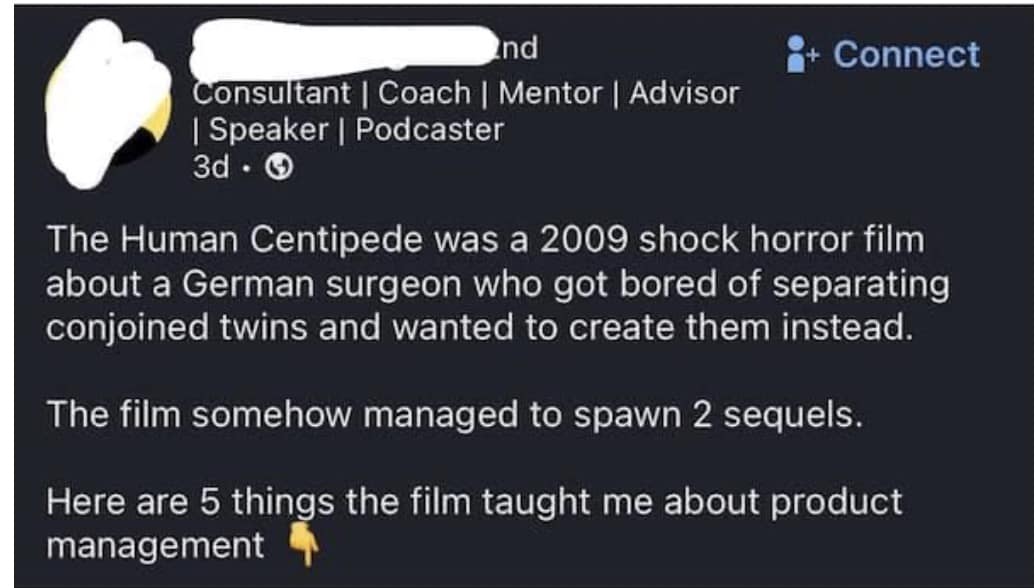Open the author's profile picture
This screenshot has height=588, width=1036.
[110, 103]
